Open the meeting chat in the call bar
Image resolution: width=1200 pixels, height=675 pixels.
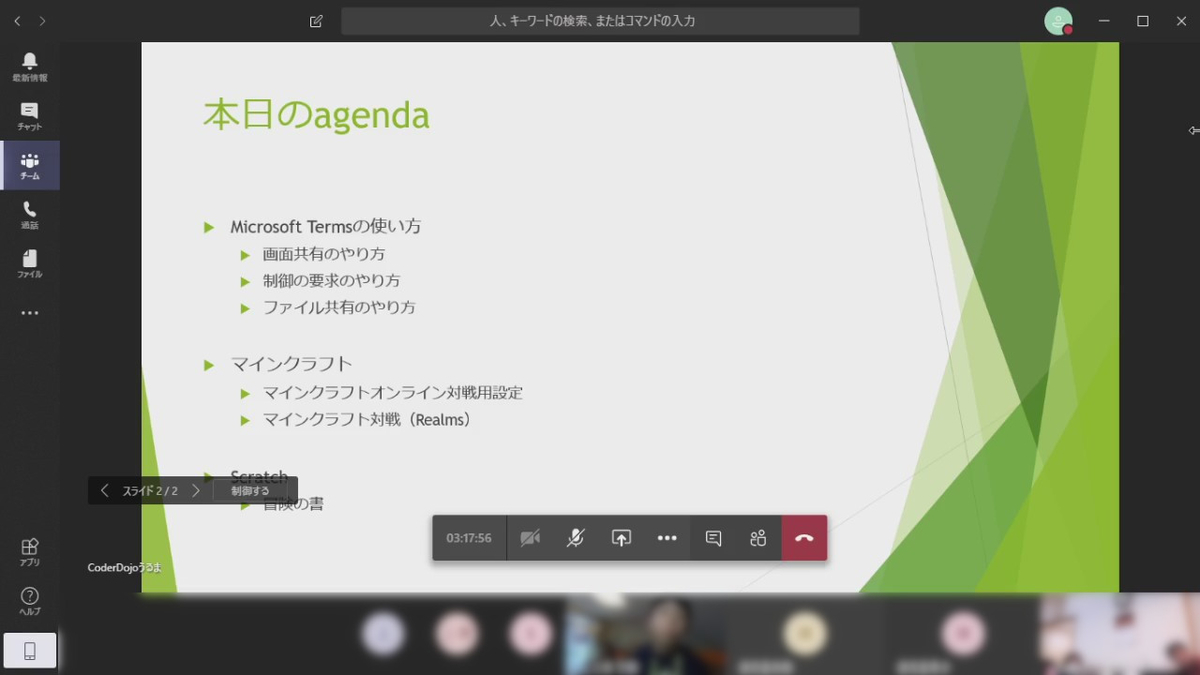[x=712, y=538]
